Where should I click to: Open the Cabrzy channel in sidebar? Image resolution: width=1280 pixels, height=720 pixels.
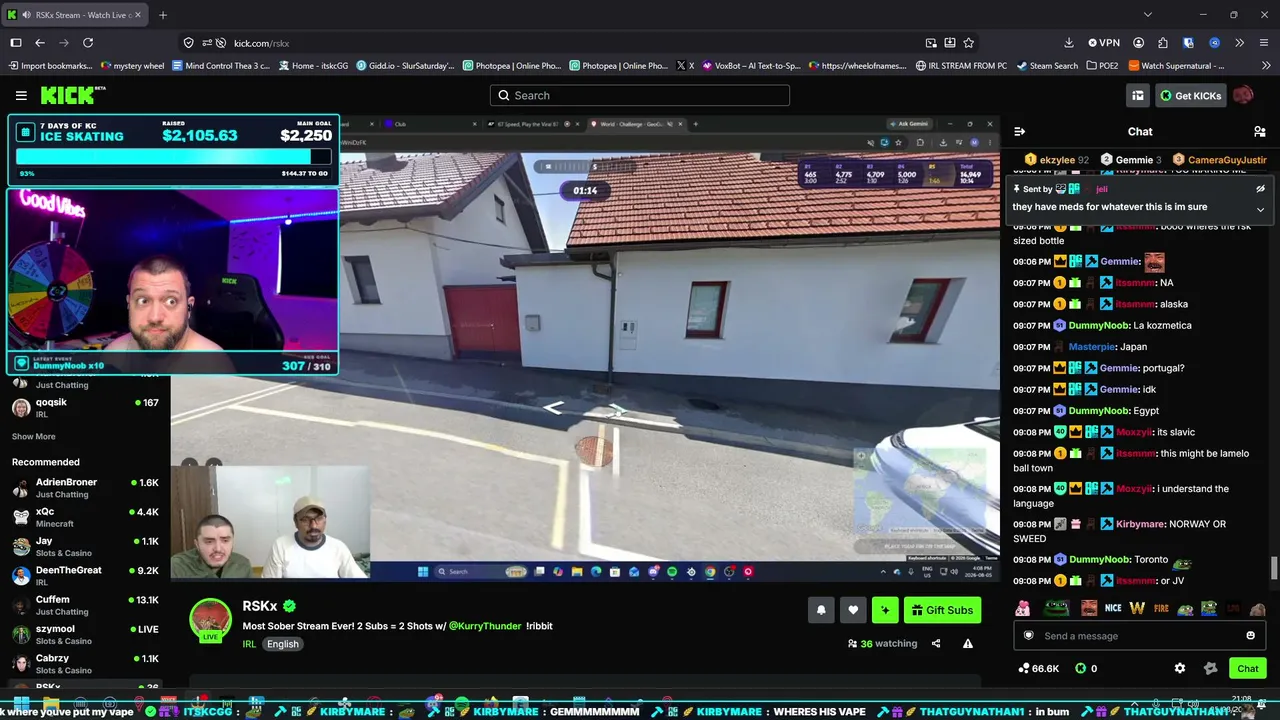click(x=85, y=664)
